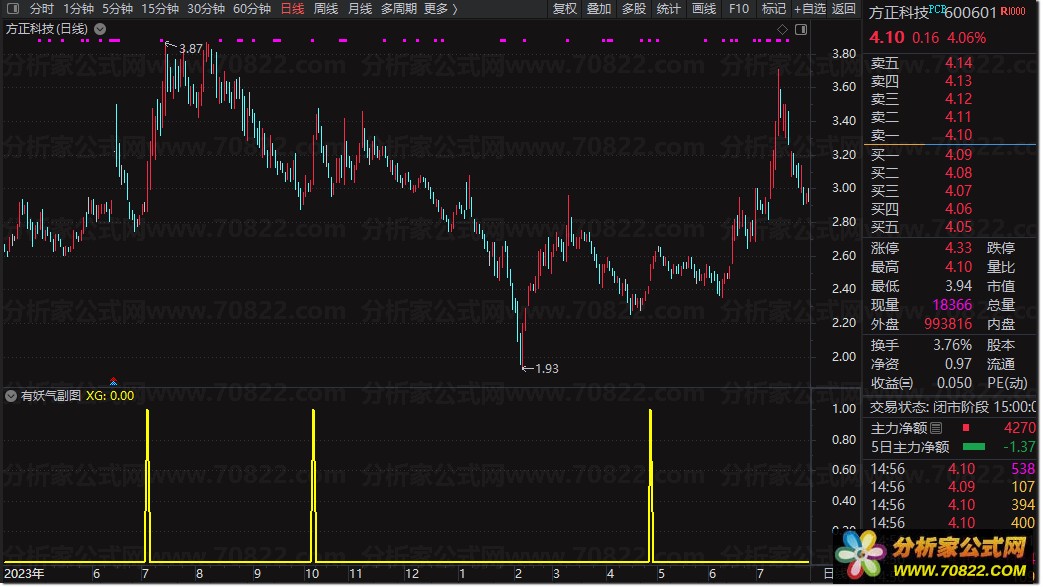
Task: Click the 1.93 low price label
Action: pyautogui.click(x=546, y=369)
